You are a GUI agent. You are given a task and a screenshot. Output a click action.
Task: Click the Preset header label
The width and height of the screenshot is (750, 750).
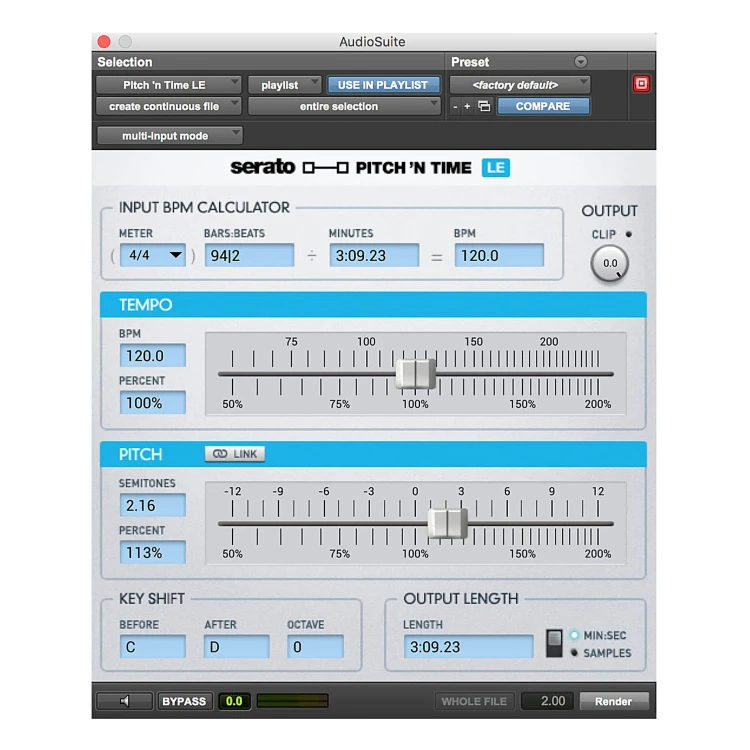point(470,62)
